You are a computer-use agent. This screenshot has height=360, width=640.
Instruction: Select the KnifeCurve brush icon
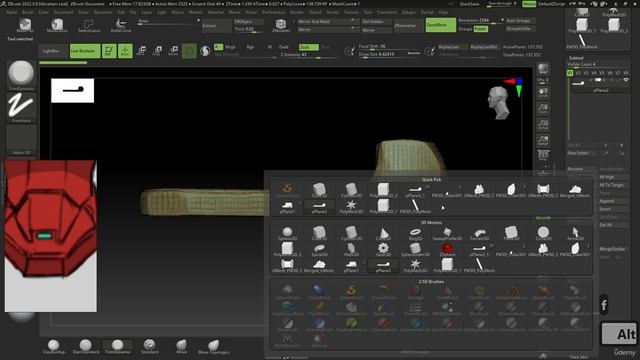pyautogui.click(x=121, y=25)
